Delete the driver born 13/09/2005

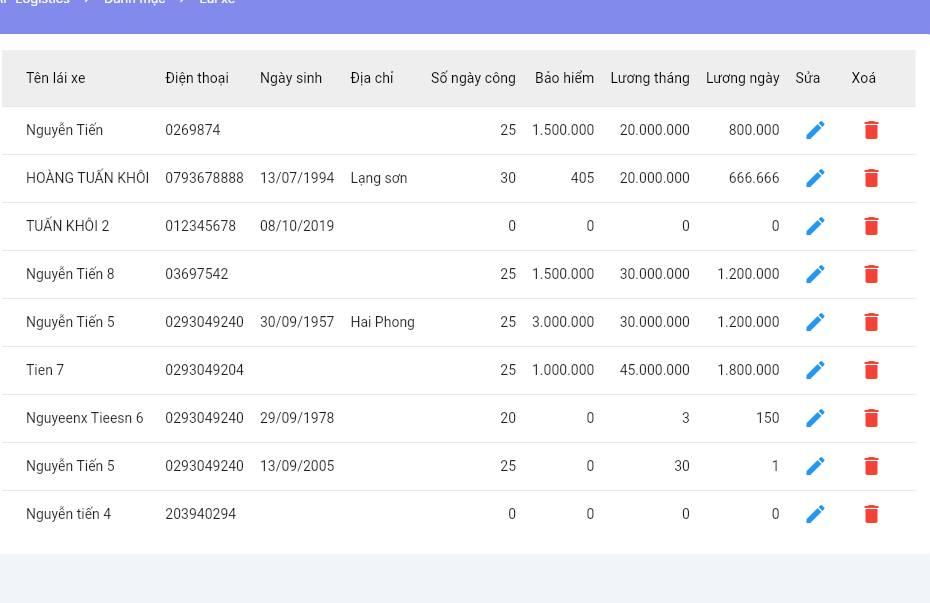(x=871, y=466)
